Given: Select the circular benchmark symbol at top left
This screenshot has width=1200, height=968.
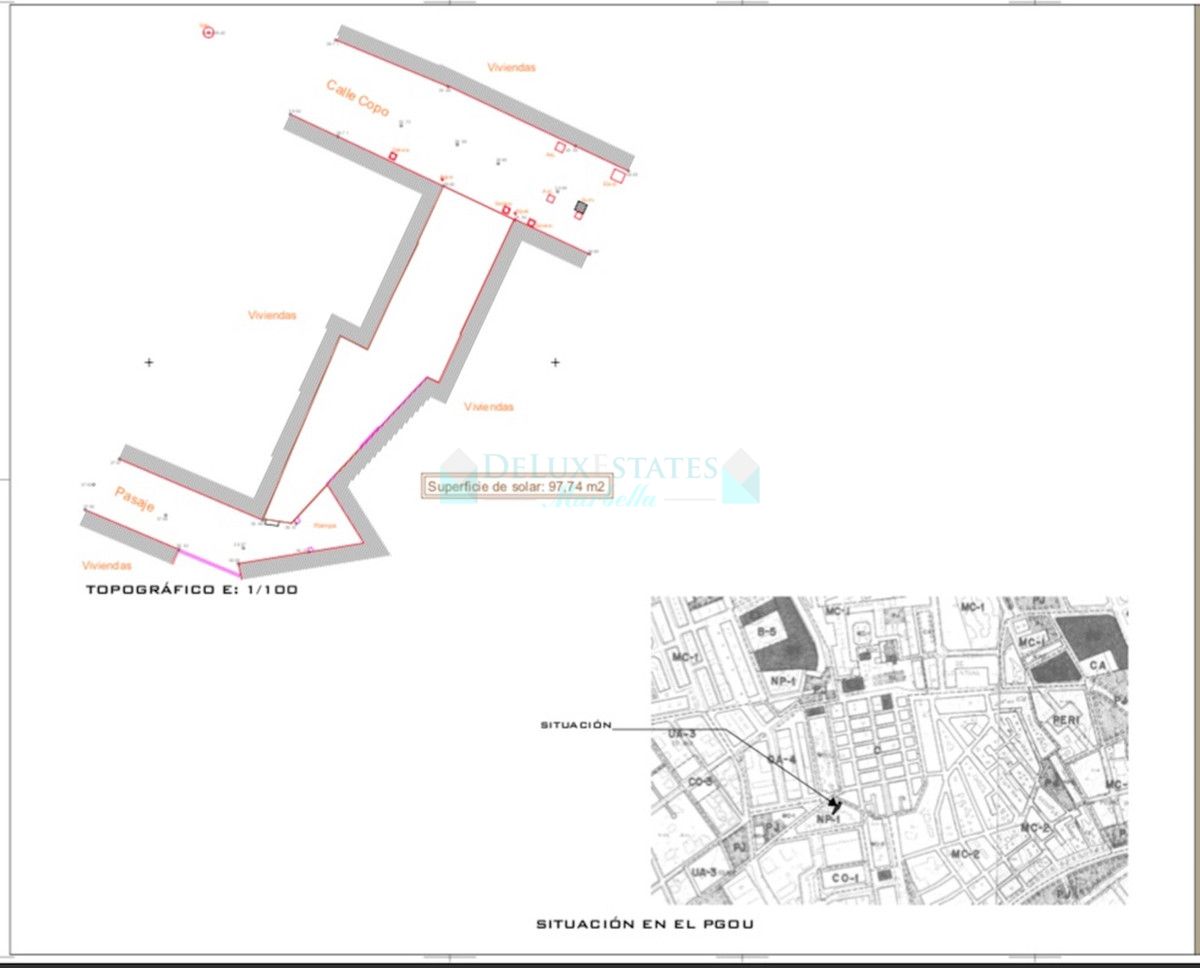Looking at the screenshot, I should pos(207,30).
